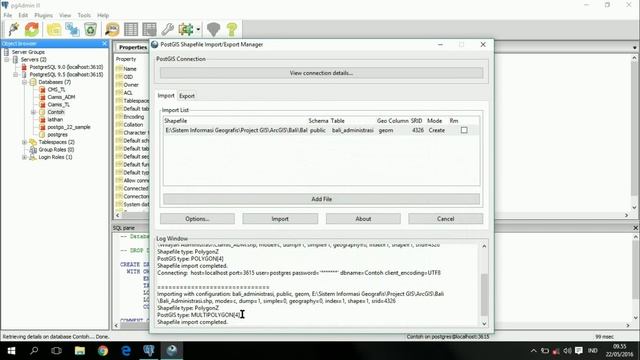The width and height of the screenshot is (640, 360).
Task: Expand the Contoh database node
Action: coord(33,112)
